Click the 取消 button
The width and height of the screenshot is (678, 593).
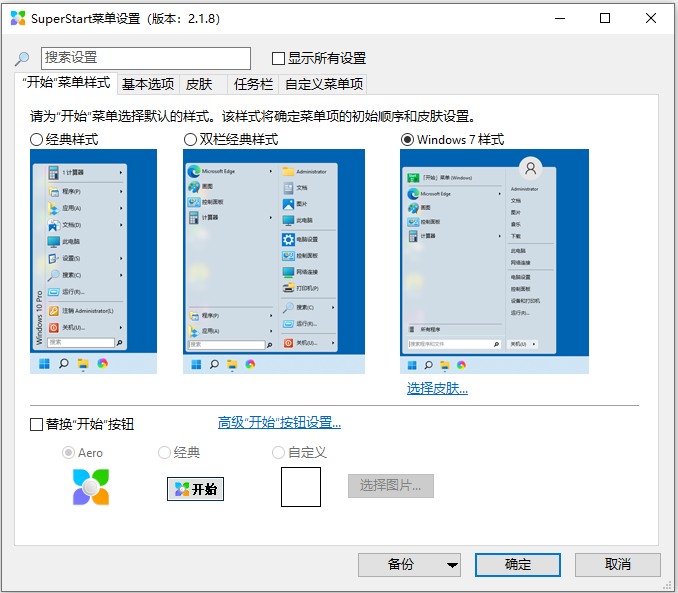click(617, 565)
